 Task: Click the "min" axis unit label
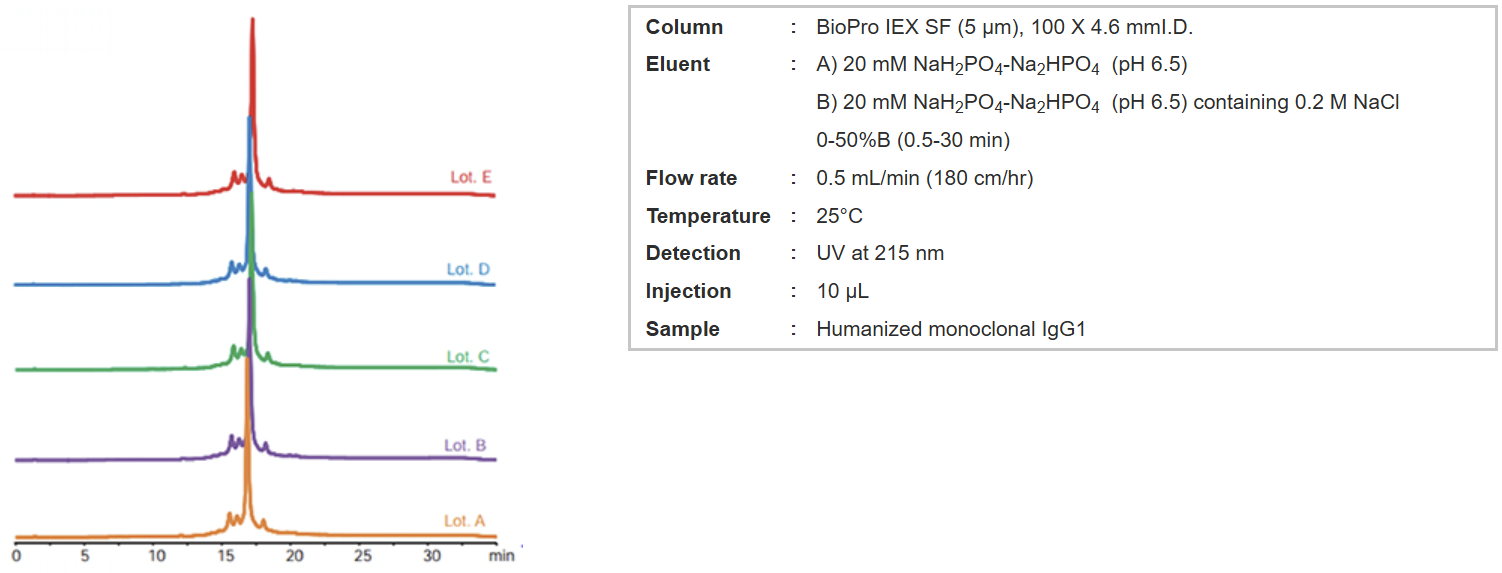(501, 555)
